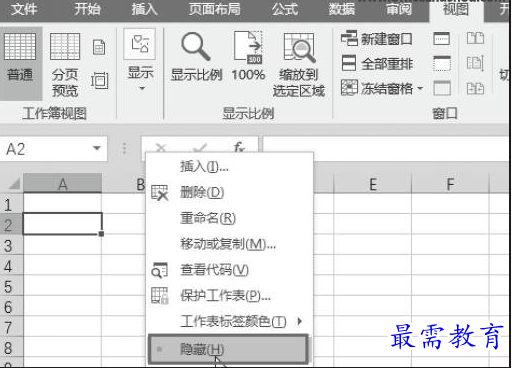Switch to the Review (审阅) tab

[399, 9]
